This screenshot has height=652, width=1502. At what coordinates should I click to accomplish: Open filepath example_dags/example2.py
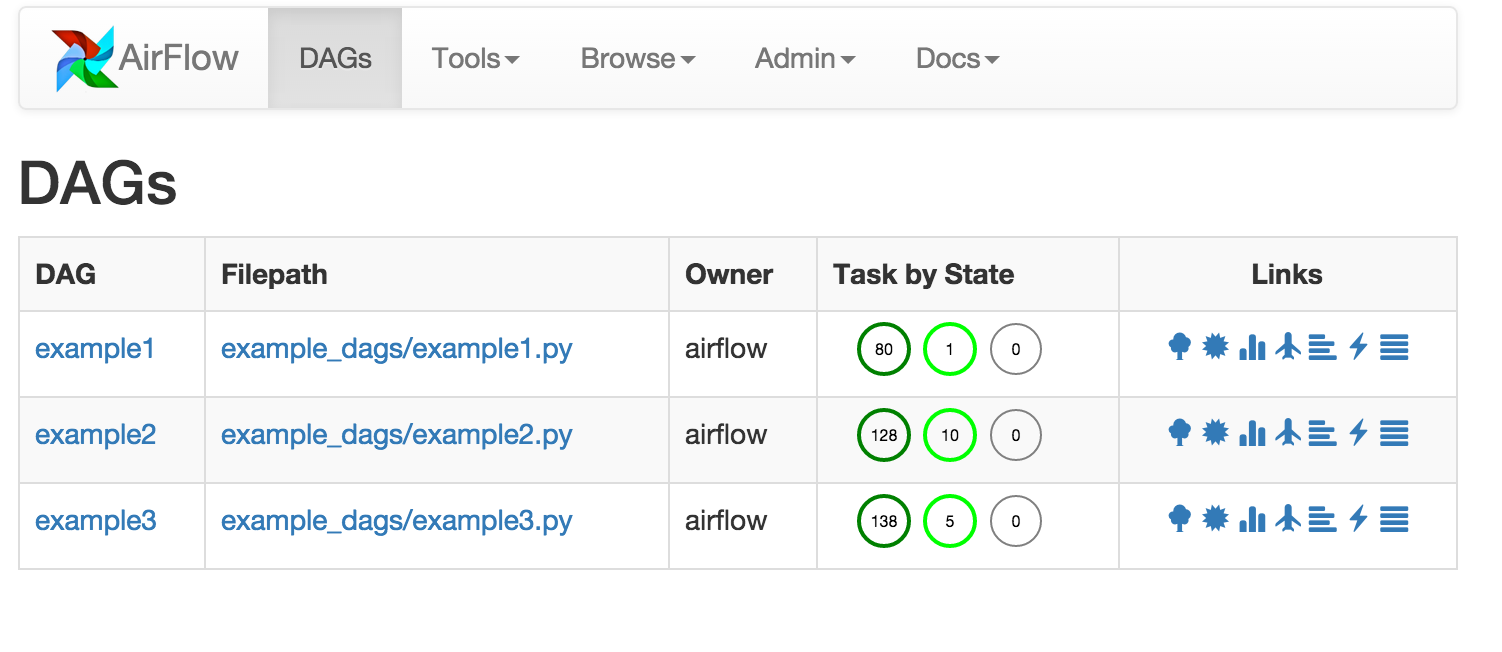click(x=396, y=434)
